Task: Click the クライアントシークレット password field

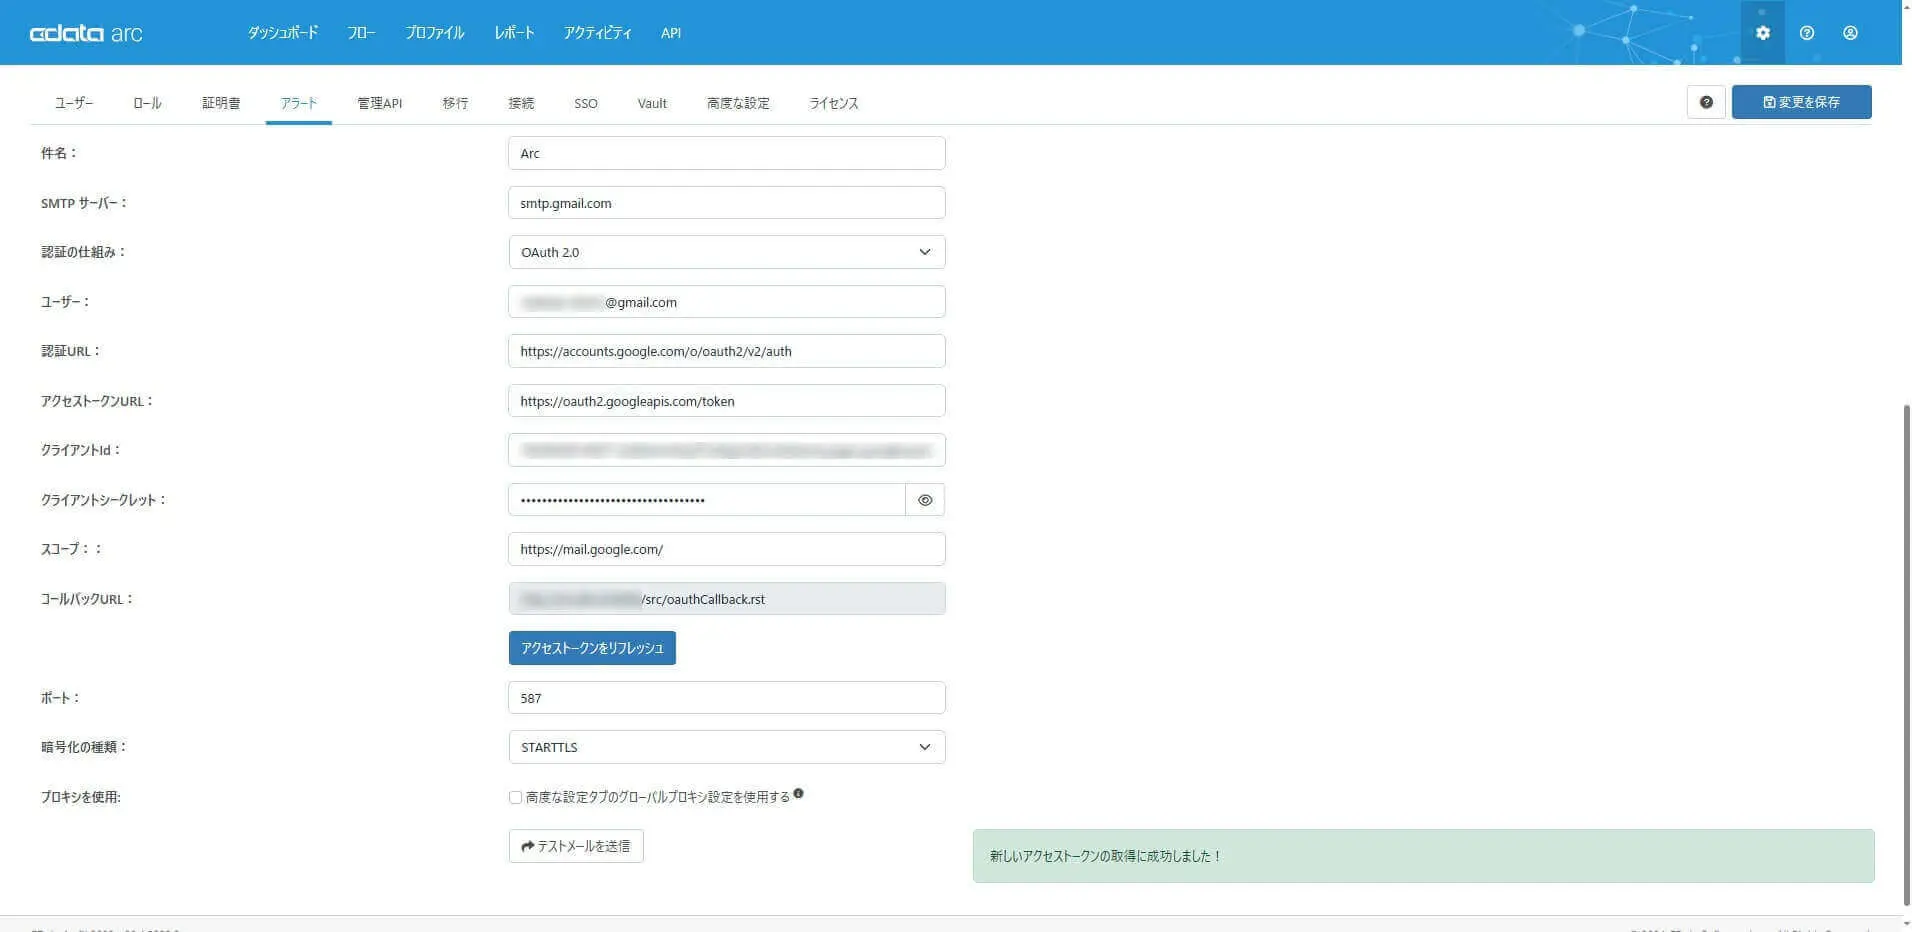Action: tap(707, 500)
